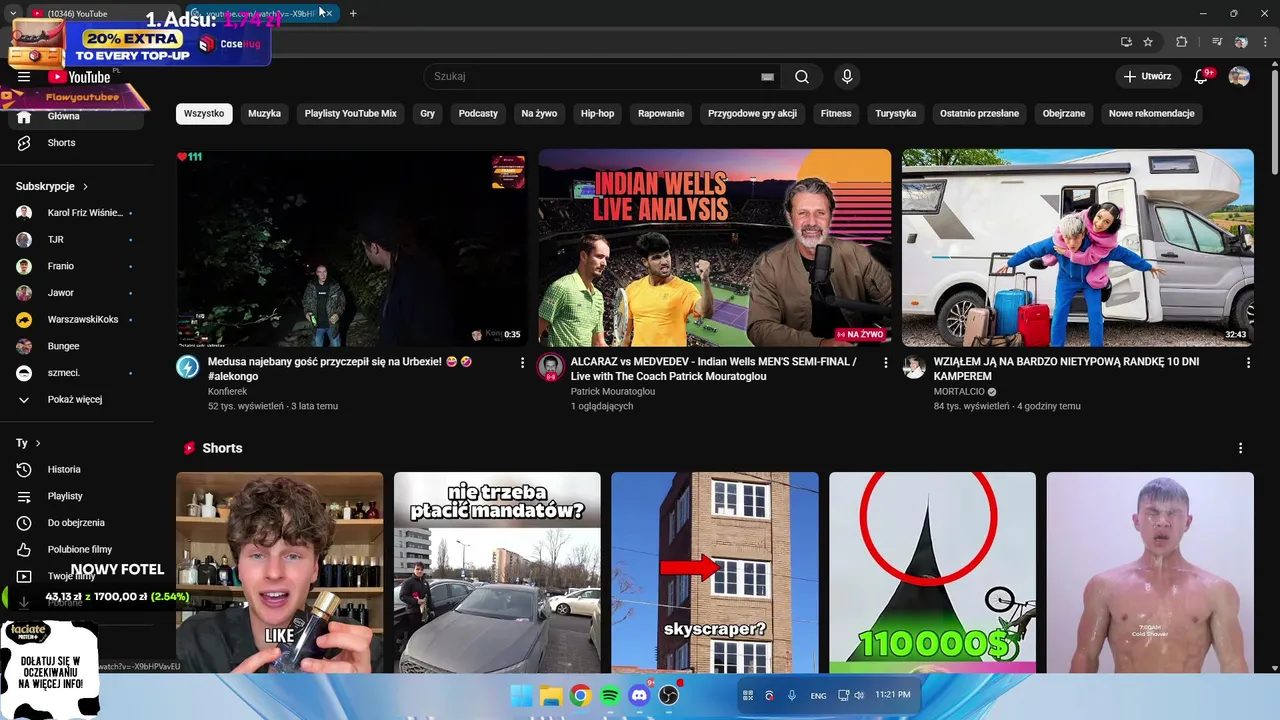Open File Explorer from the taskbar
Screen dimensions: 1280x720
click(x=551, y=696)
